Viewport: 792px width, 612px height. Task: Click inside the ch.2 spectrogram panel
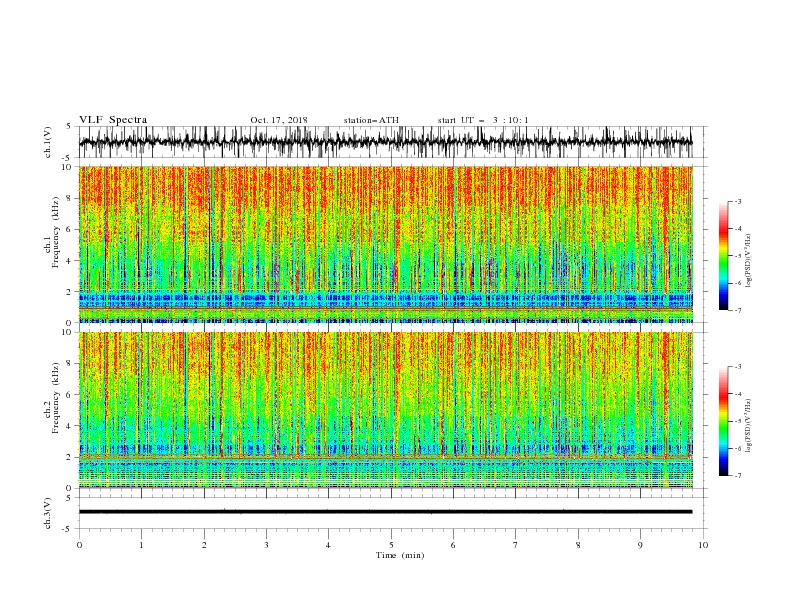[385, 410]
